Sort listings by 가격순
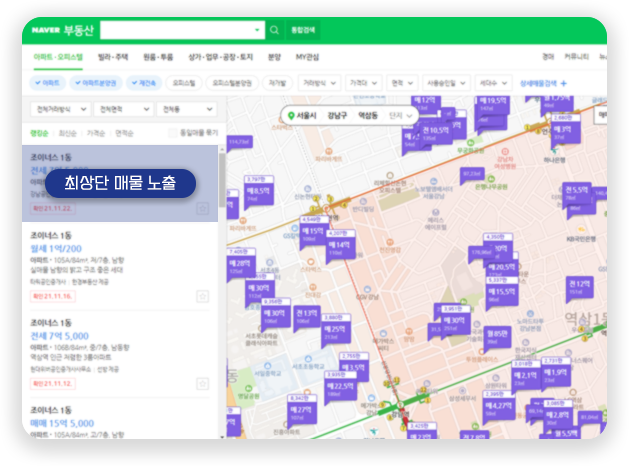 point(96,133)
